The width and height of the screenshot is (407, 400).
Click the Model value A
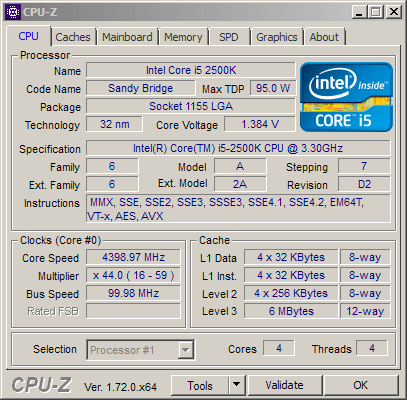tap(240, 166)
